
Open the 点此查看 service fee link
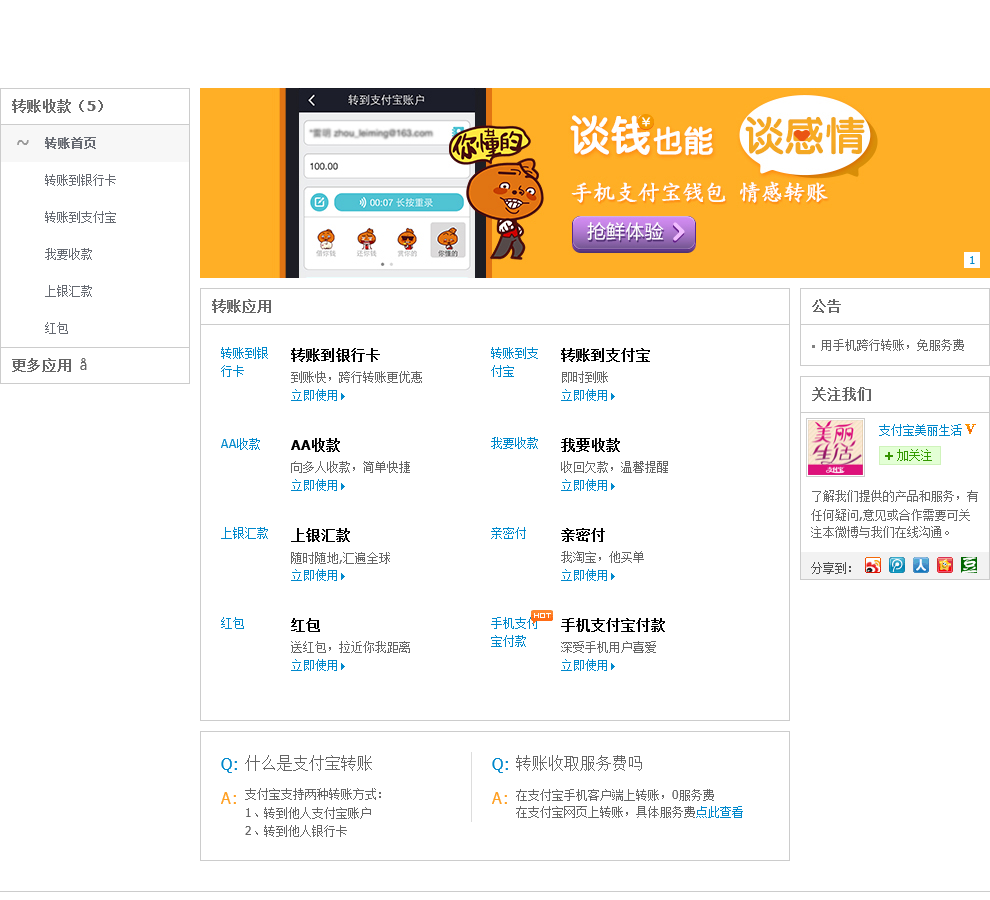(x=719, y=812)
